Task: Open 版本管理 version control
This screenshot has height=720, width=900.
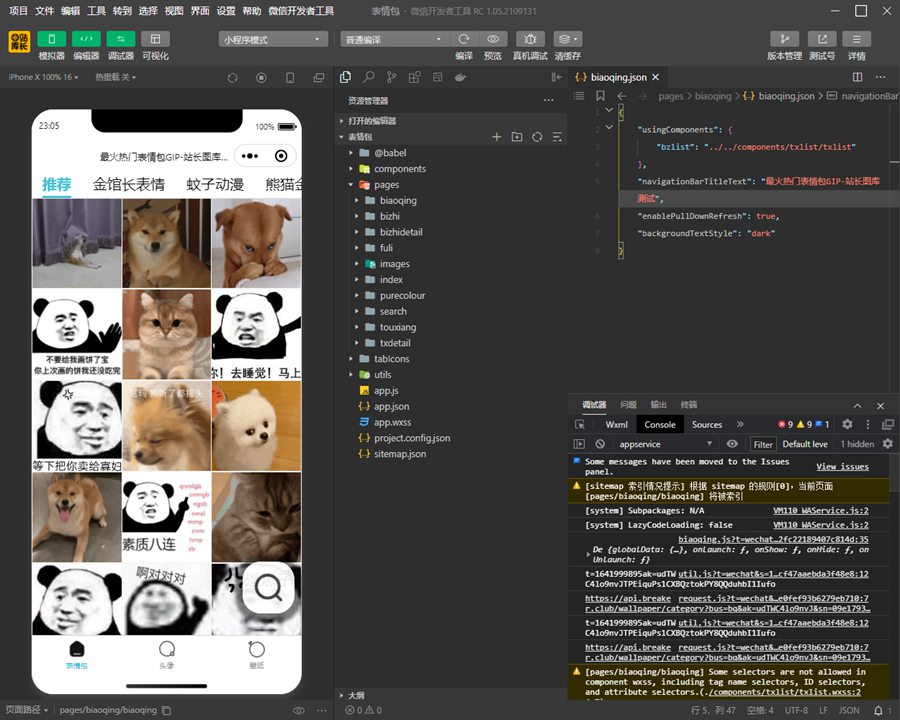Action: point(784,39)
